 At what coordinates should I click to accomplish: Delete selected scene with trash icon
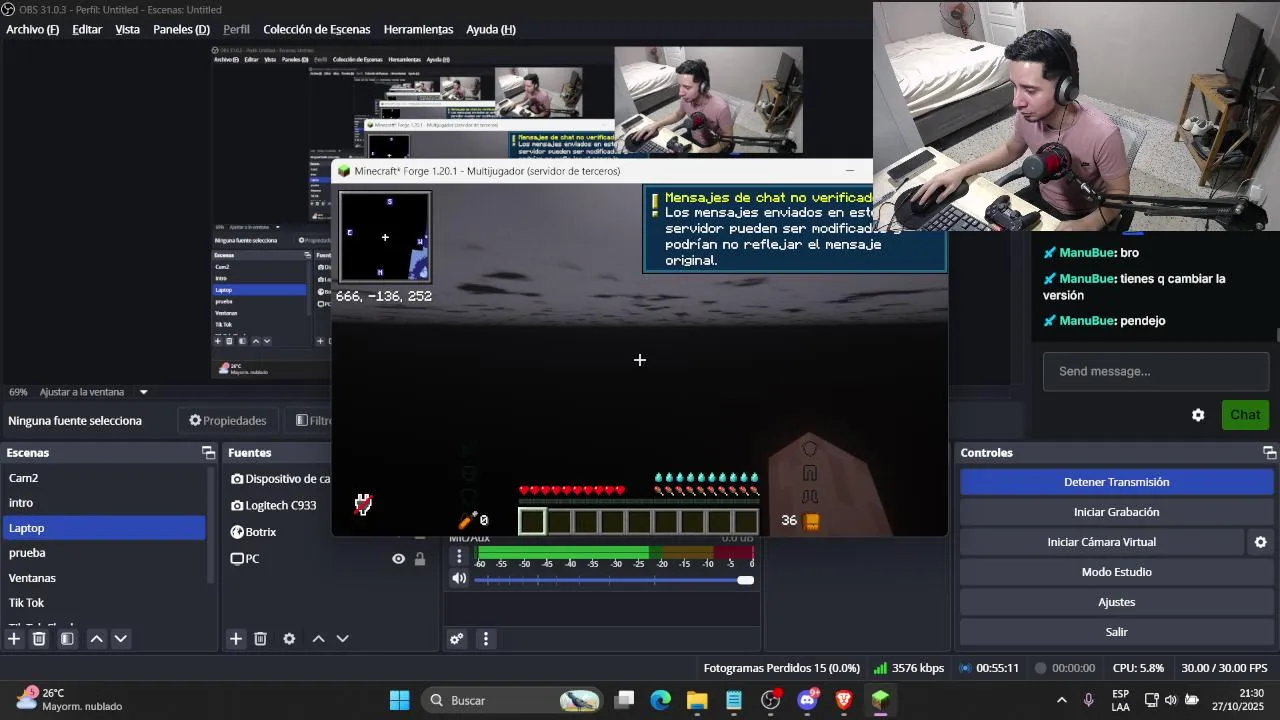tap(39, 638)
